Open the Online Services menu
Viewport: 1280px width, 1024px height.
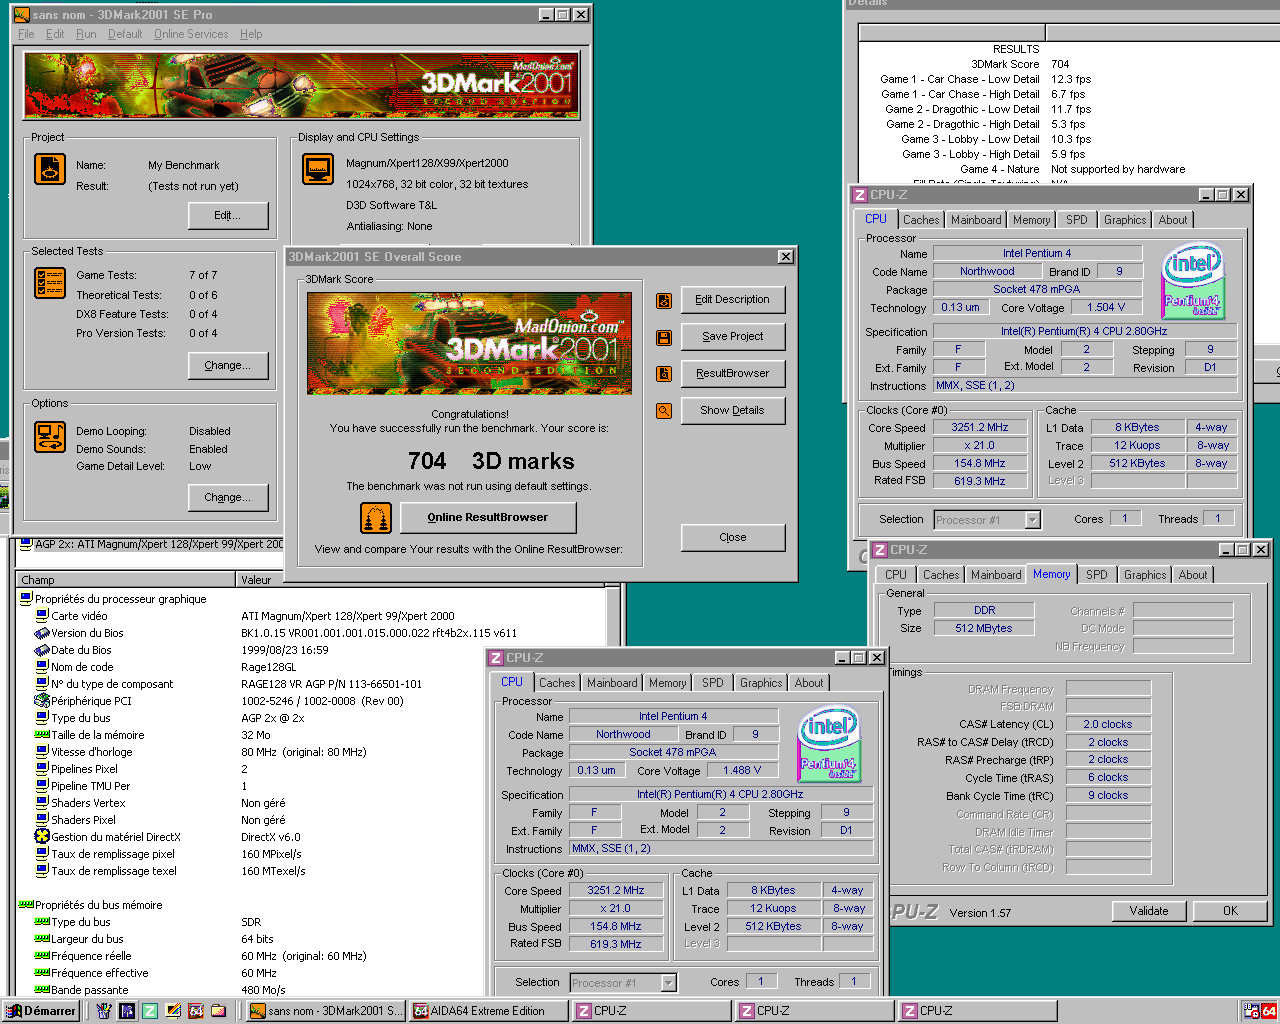[x=191, y=34]
